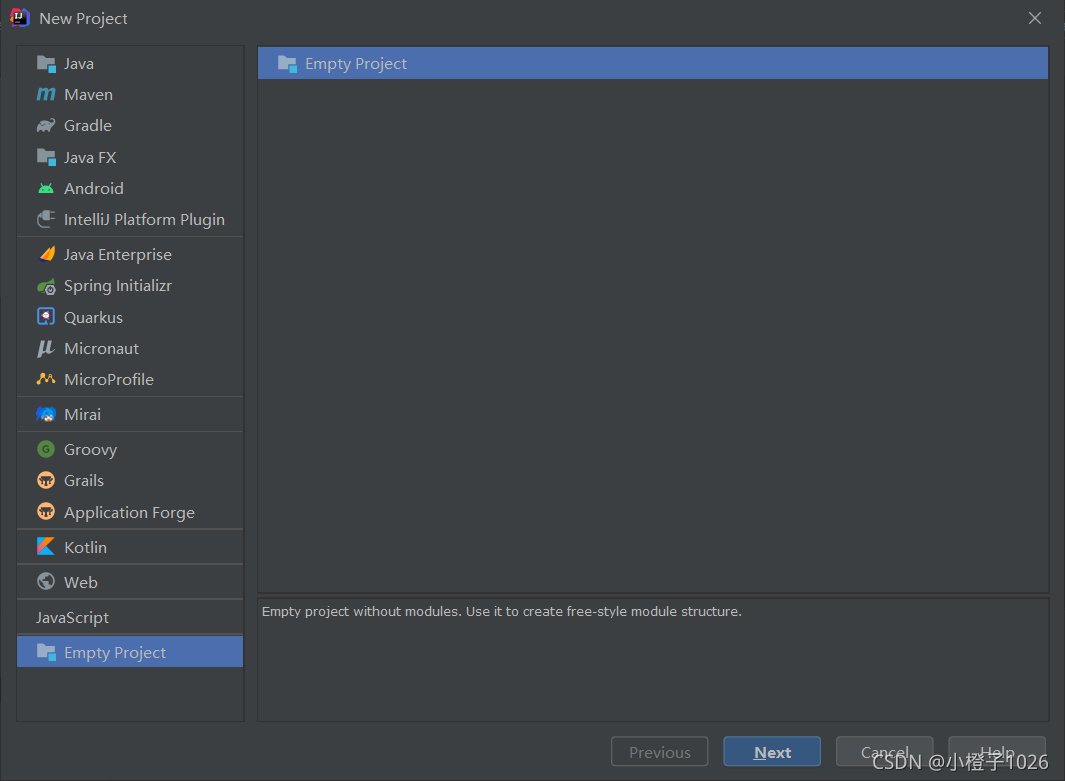Pick Application Forge label
1065x781 pixels.
(129, 513)
